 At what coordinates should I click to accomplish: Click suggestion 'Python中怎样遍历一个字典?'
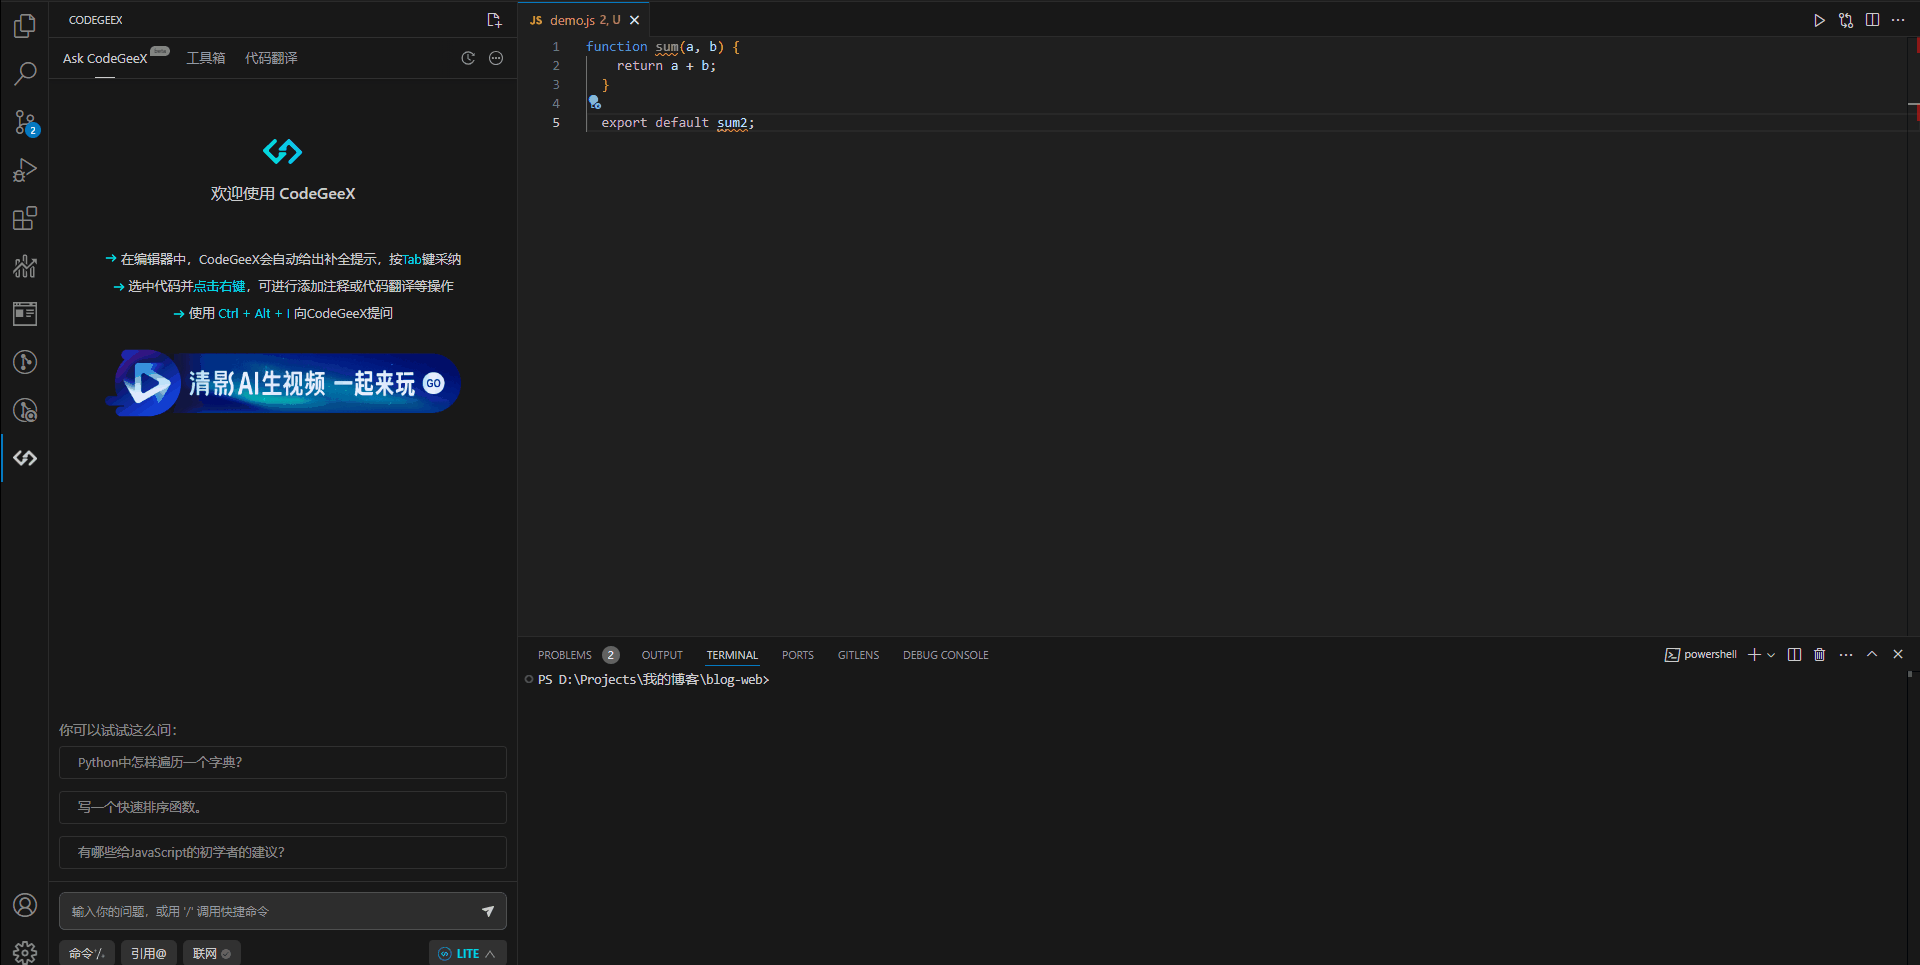point(283,762)
